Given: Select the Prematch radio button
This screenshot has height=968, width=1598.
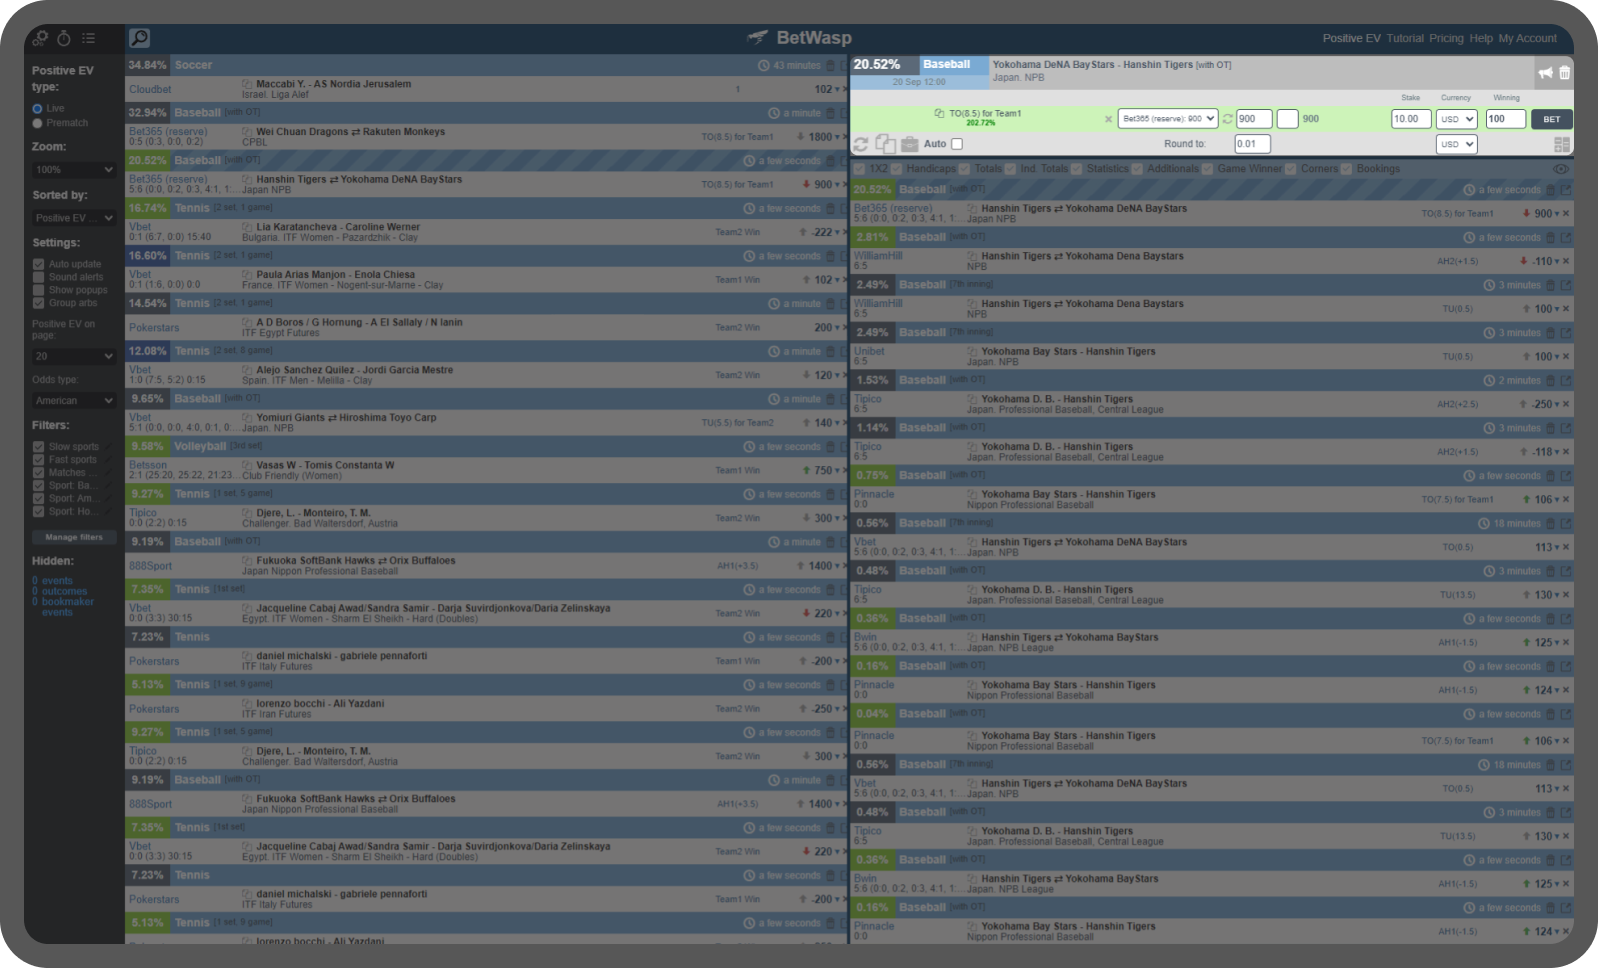Looking at the screenshot, I should tap(38, 123).
